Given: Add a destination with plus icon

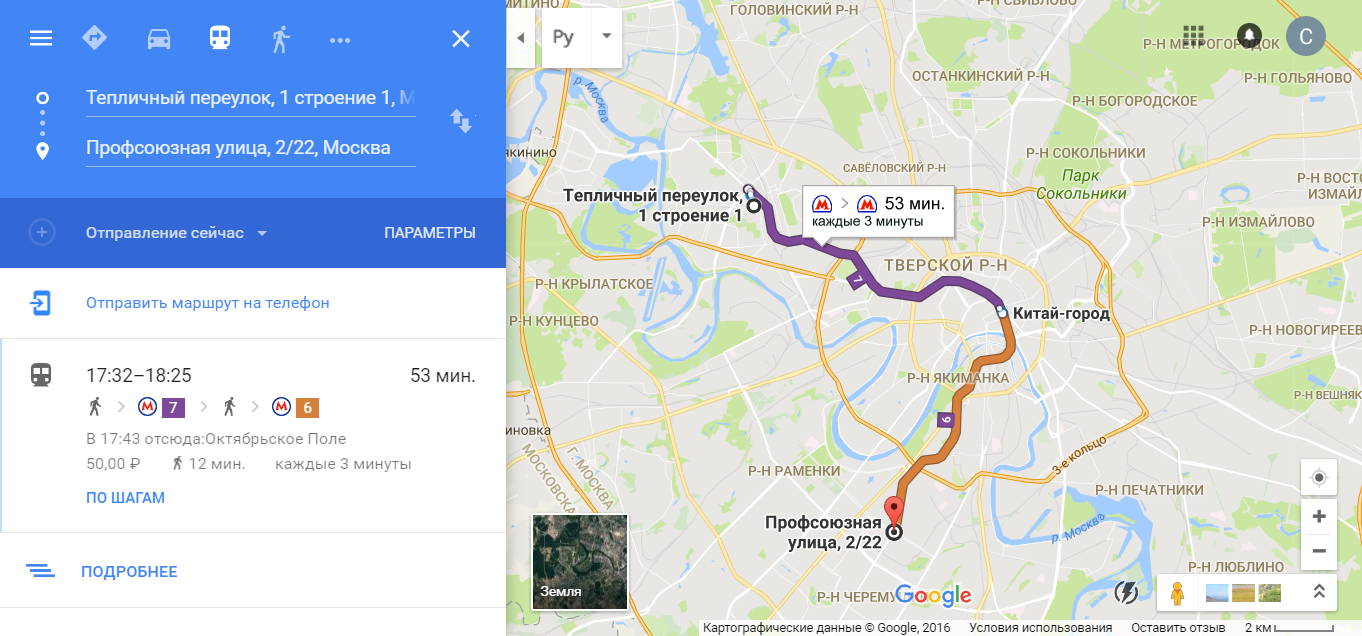Looking at the screenshot, I should 41,233.
